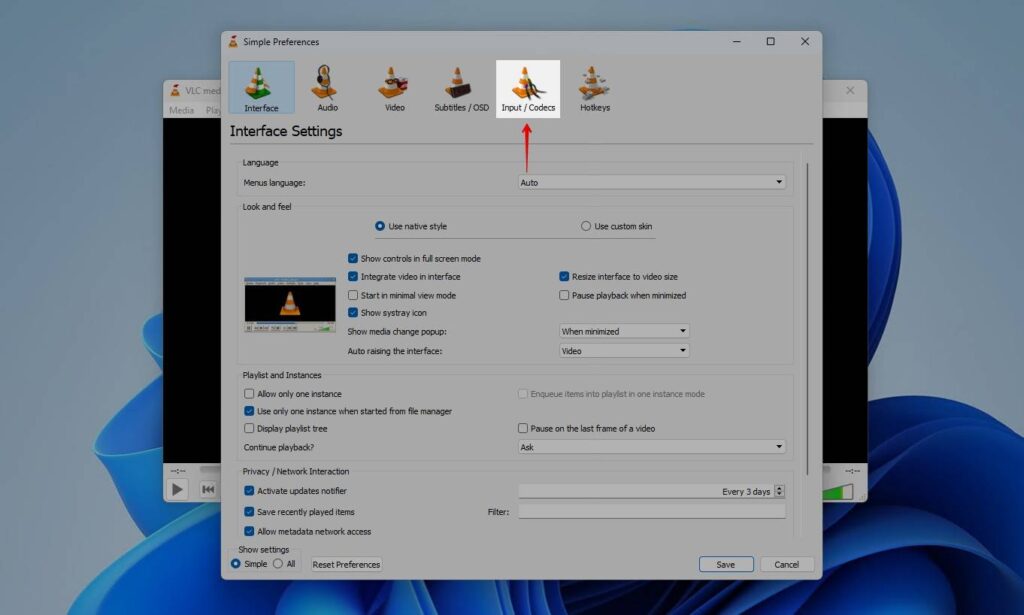Open the Subtitles / OSD preferences category
Viewport: 1024px width, 615px height.
[x=461, y=88]
